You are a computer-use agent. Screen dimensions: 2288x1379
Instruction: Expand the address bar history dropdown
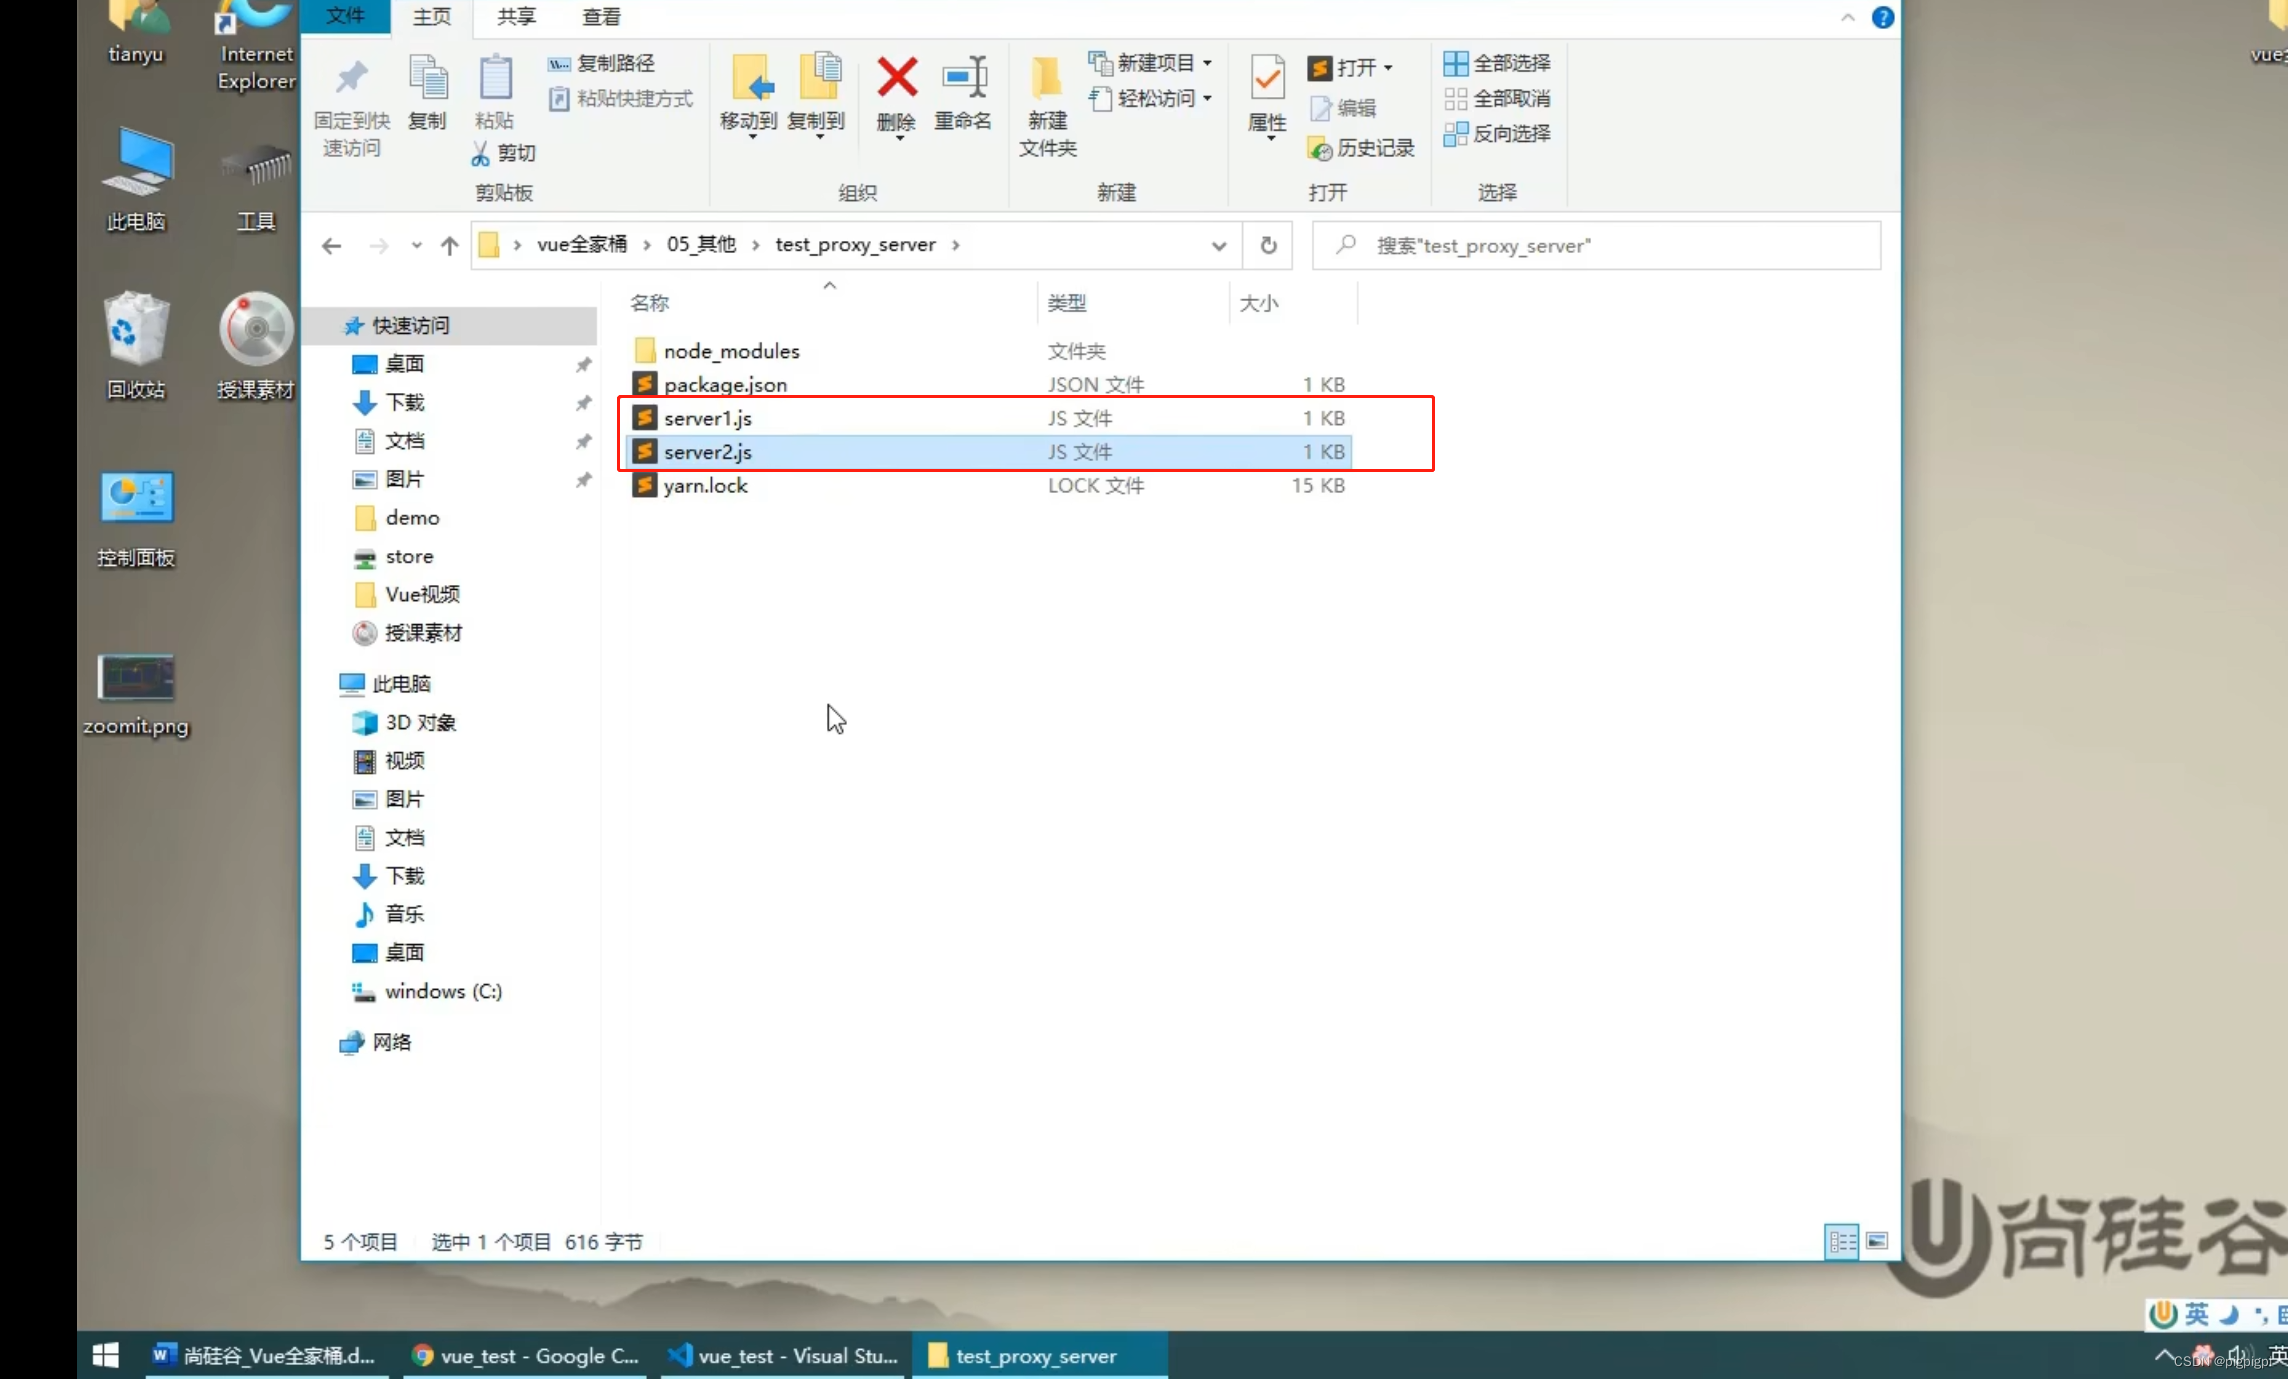point(1218,246)
